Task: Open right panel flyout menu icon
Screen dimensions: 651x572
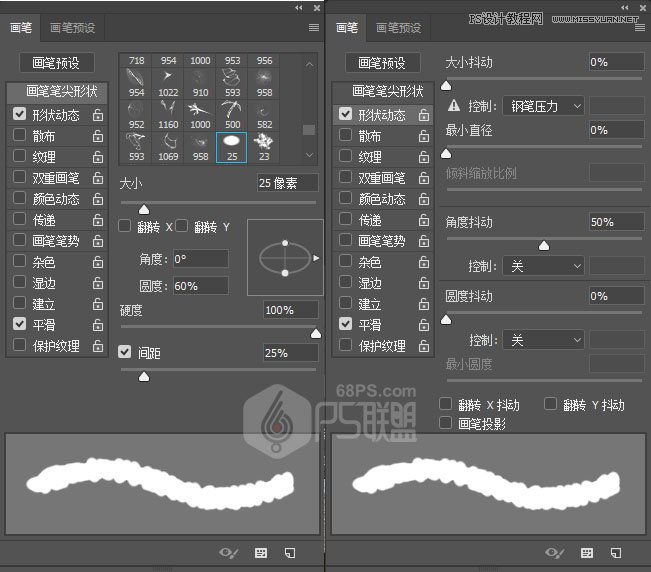Action: click(640, 27)
